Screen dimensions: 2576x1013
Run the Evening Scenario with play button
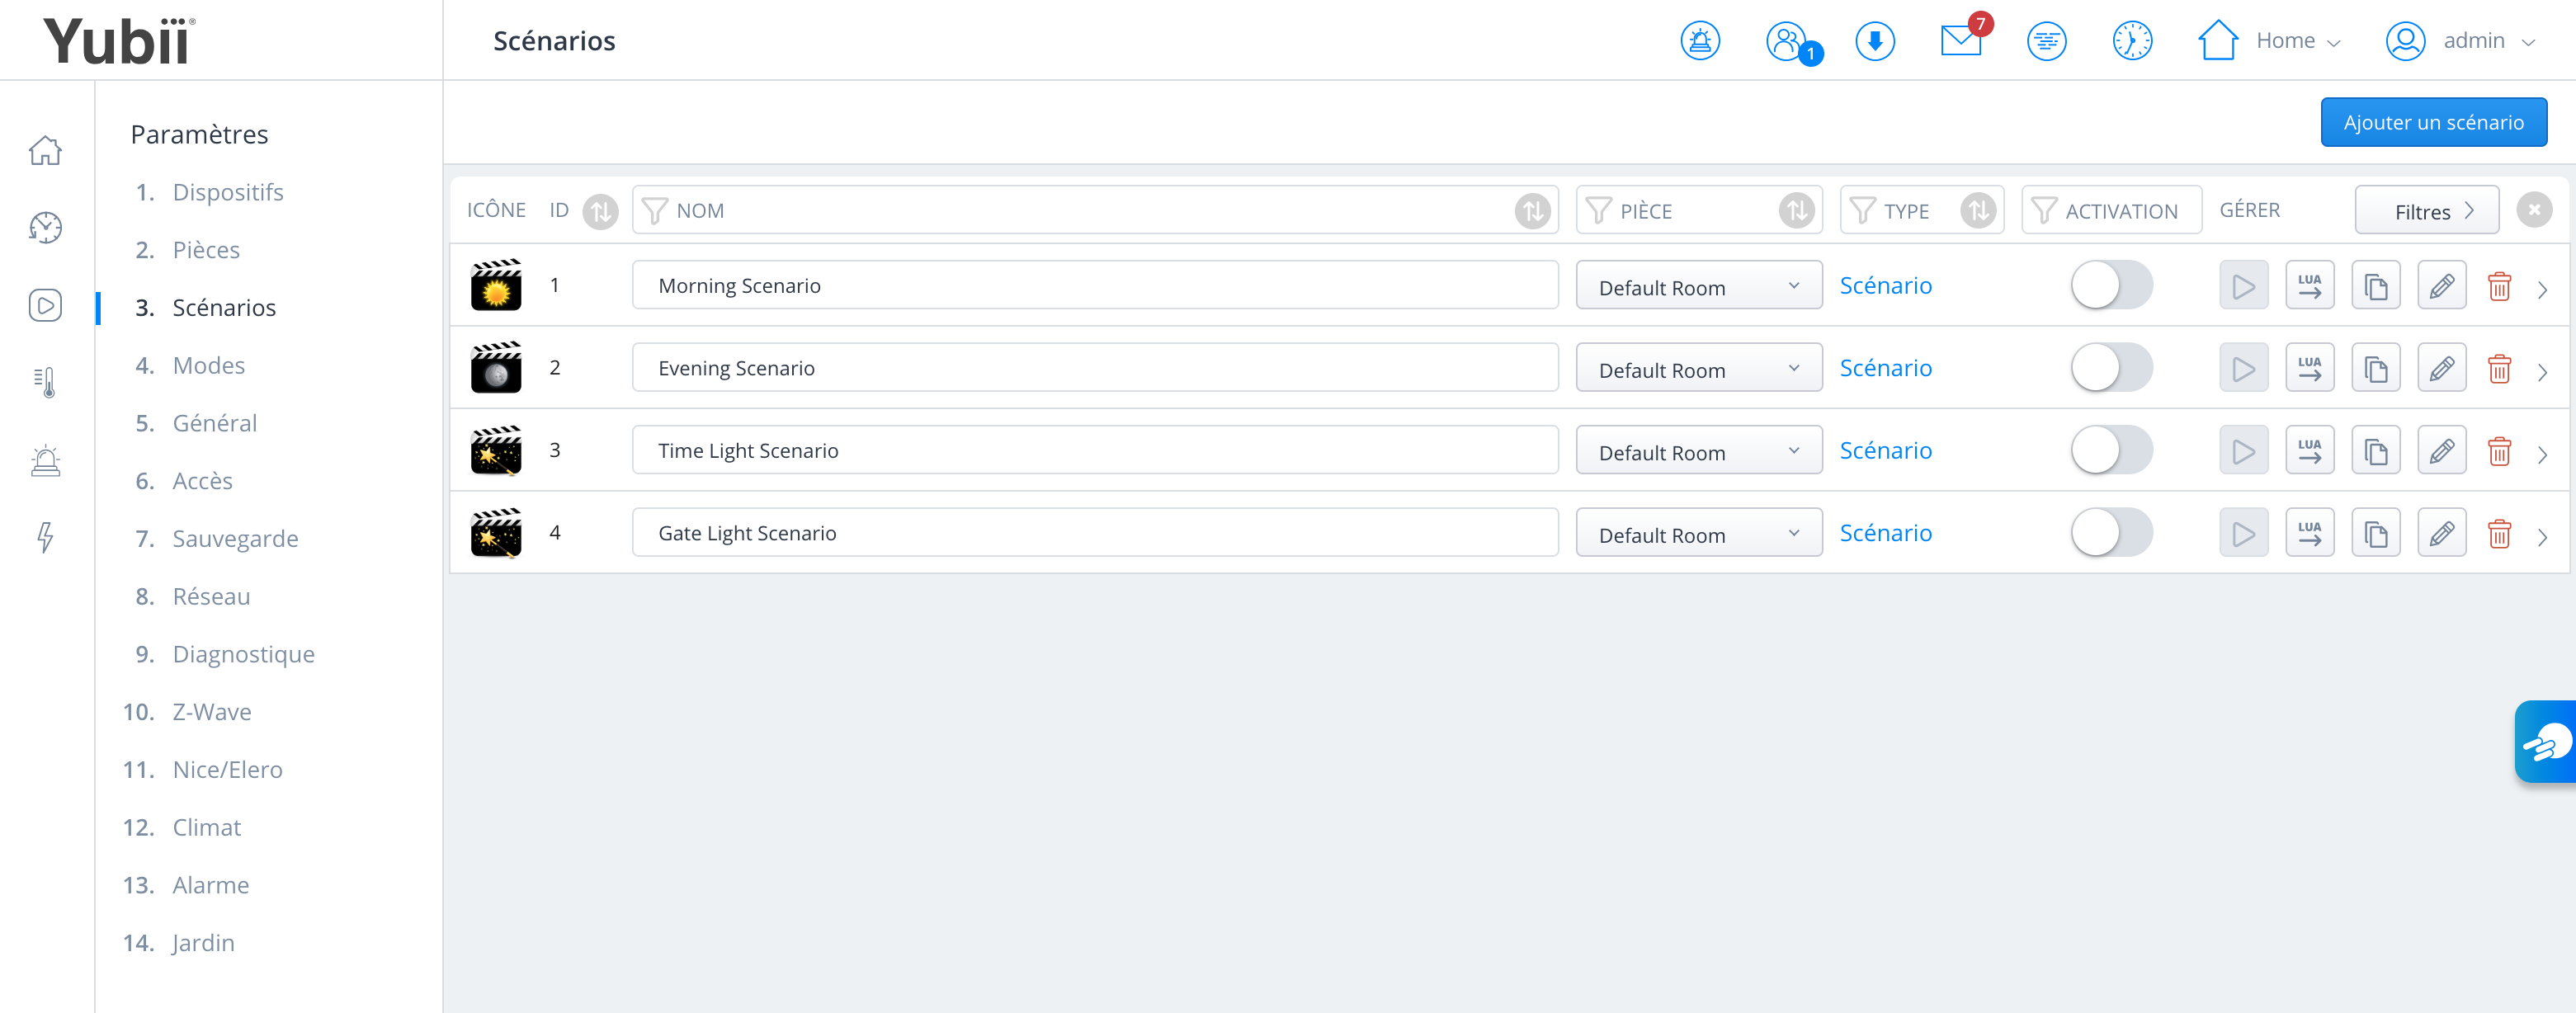2243,368
